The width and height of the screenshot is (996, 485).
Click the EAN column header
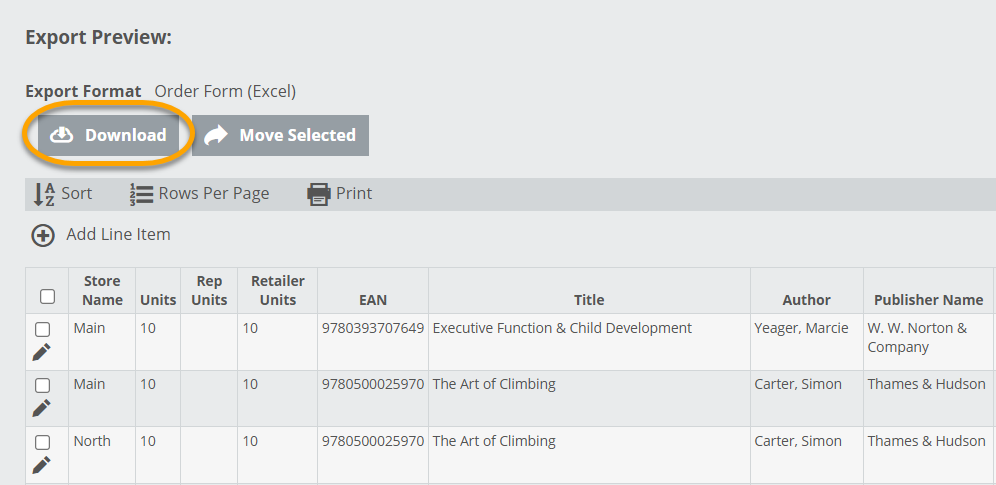pyautogui.click(x=373, y=300)
